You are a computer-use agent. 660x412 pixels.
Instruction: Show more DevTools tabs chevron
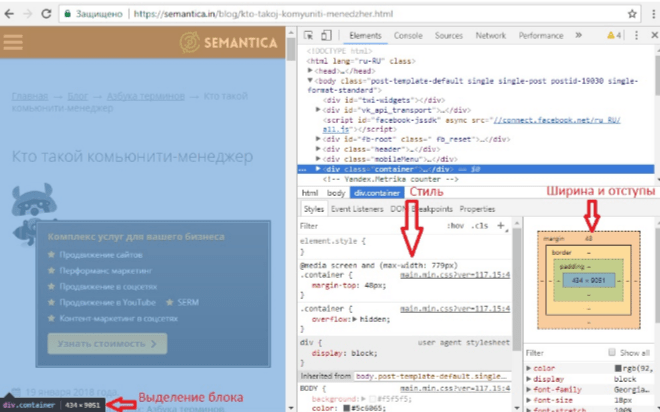pyautogui.click(x=579, y=35)
